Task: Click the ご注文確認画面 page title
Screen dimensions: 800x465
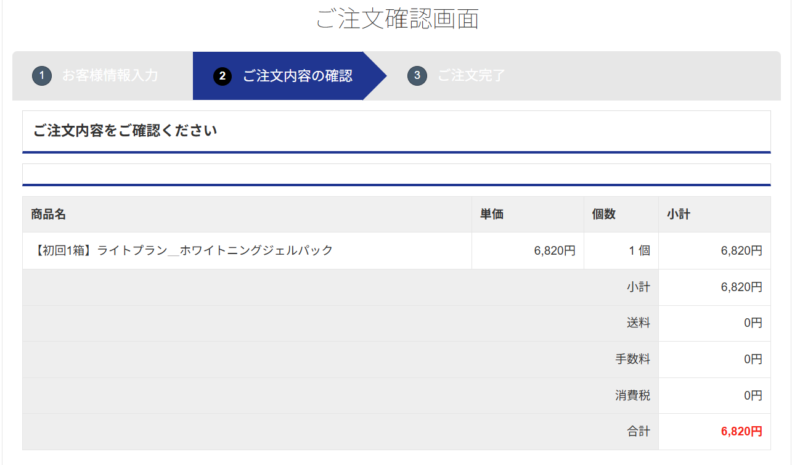Action: coord(397,19)
